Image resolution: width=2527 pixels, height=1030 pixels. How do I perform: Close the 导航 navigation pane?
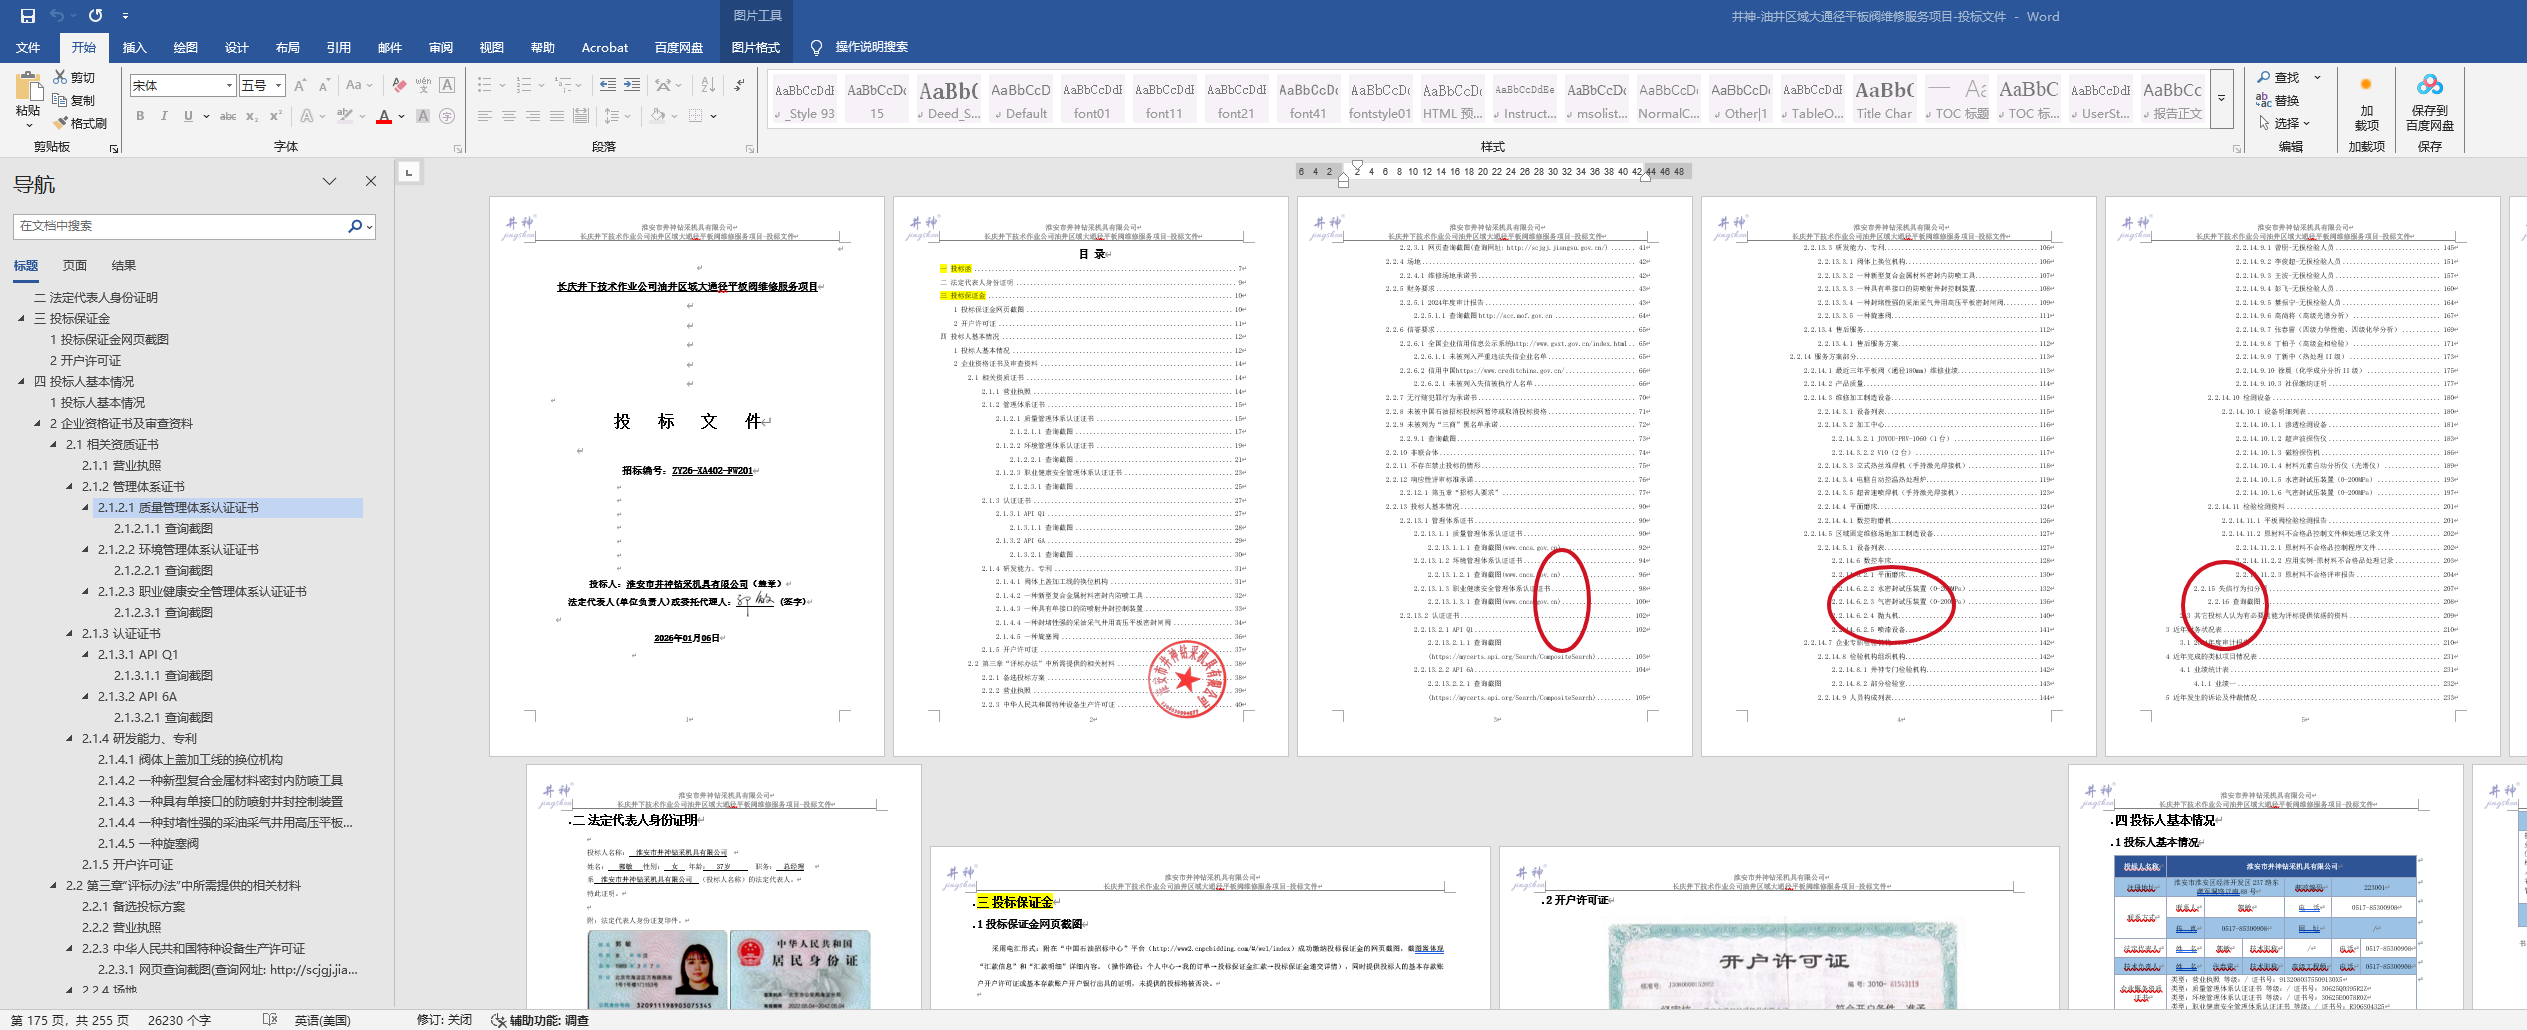click(x=371, y=181)
